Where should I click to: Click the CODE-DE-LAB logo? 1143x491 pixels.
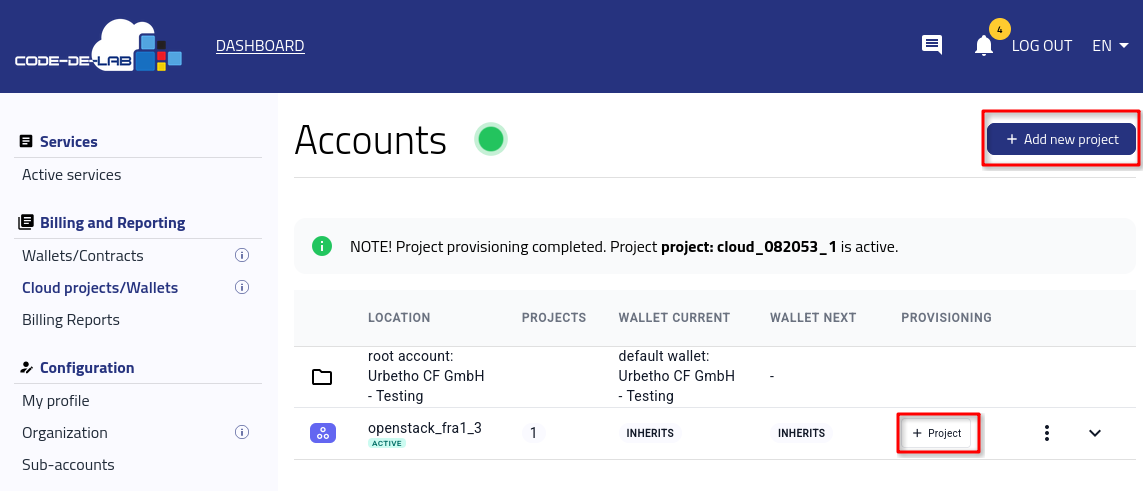pyautogui.click(x=98, y=46)
